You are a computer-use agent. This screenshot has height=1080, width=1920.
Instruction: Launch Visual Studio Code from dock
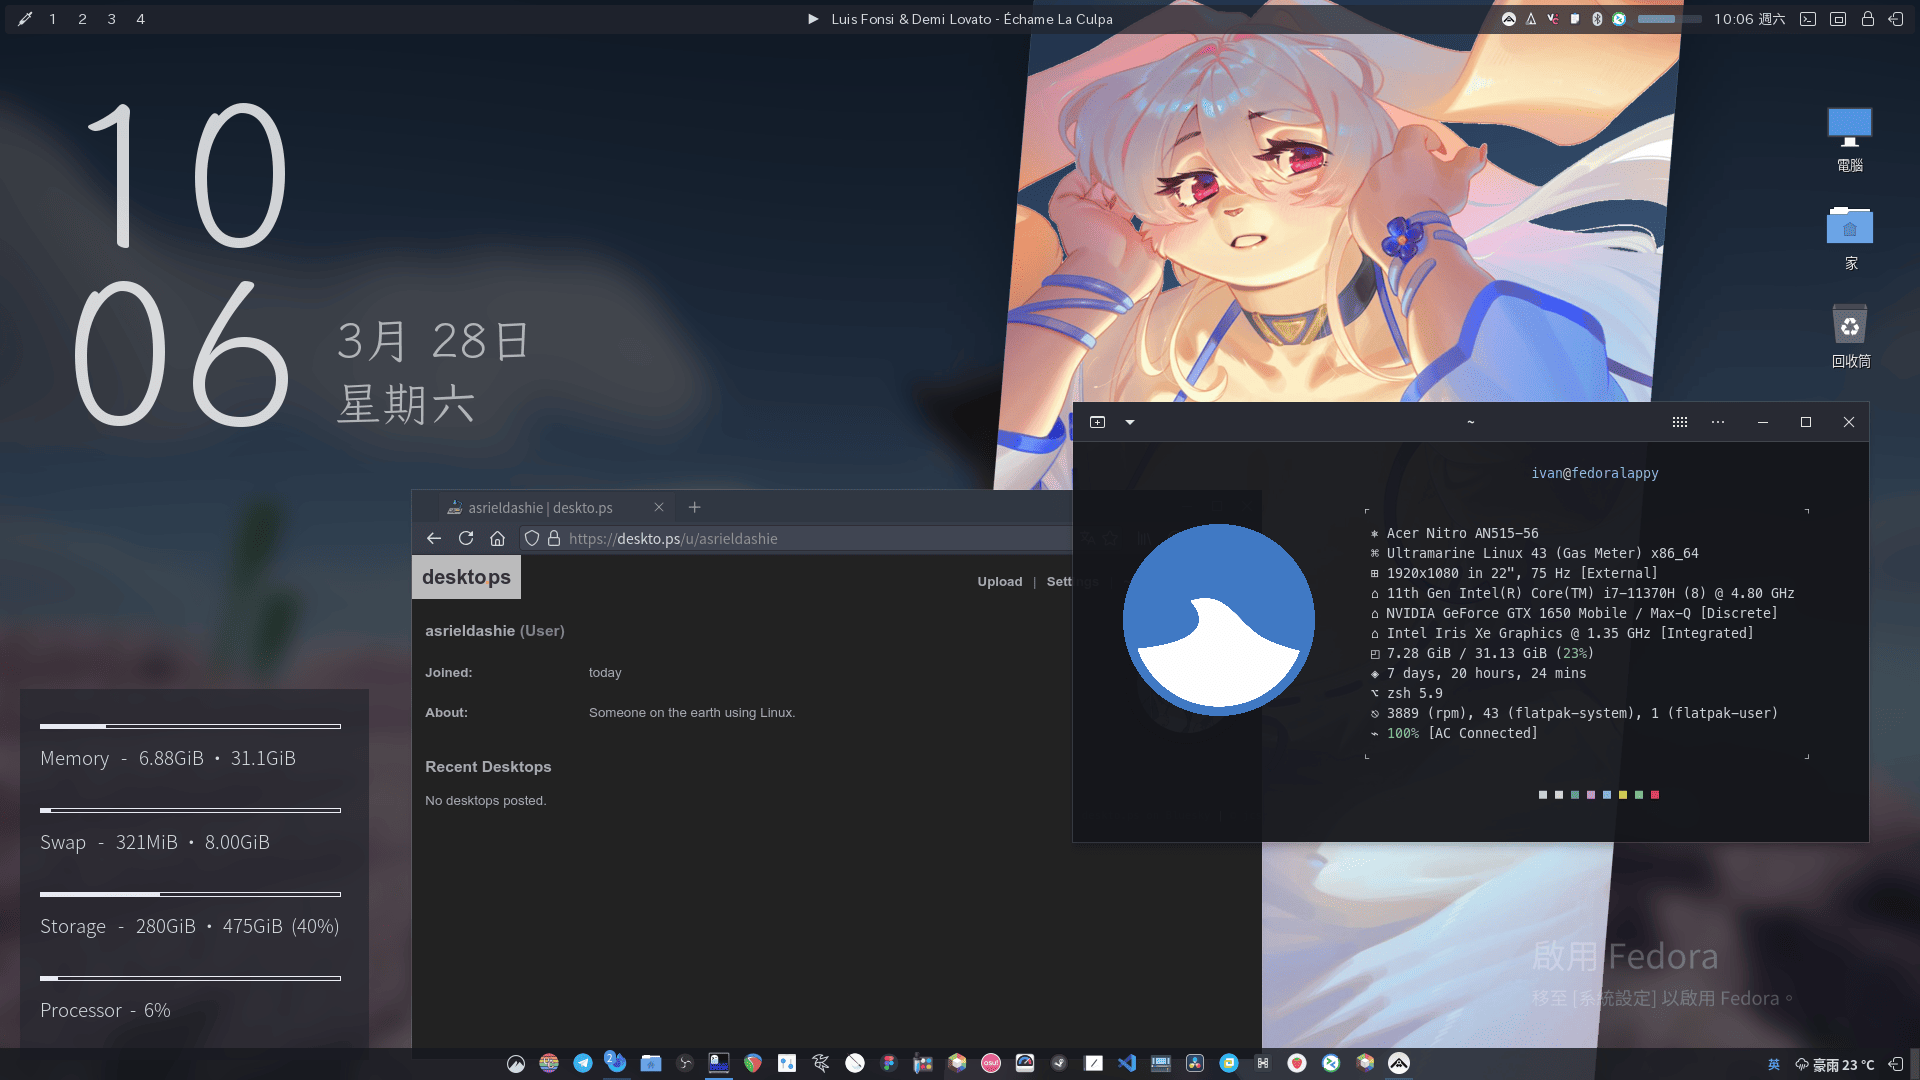click(1127, 1063)
